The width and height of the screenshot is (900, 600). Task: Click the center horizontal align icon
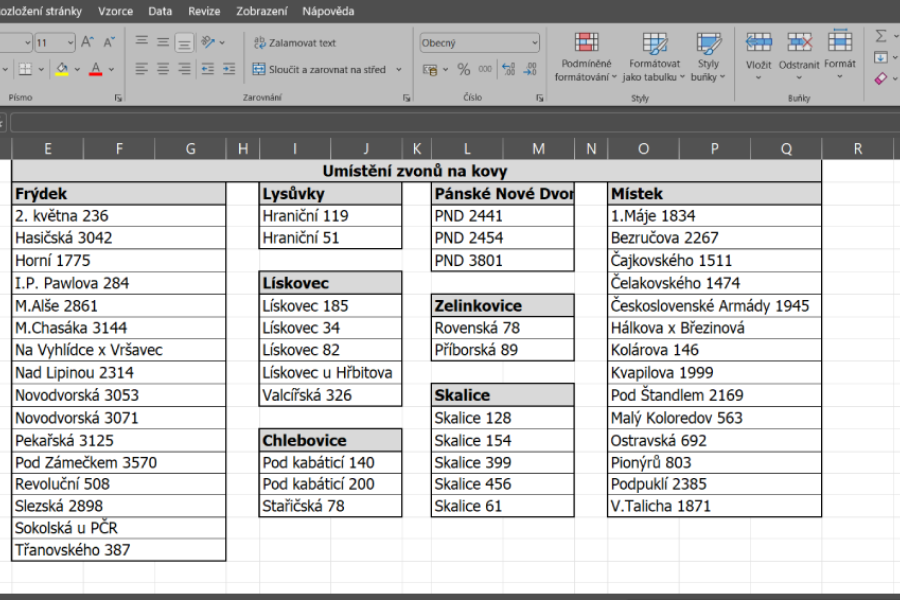pos(162,70)
